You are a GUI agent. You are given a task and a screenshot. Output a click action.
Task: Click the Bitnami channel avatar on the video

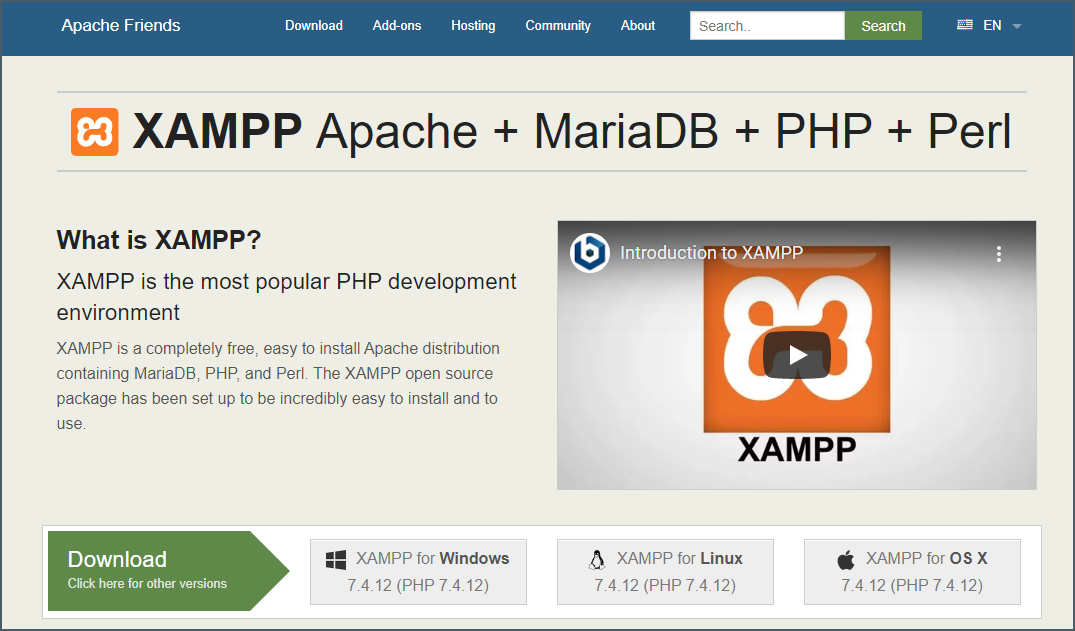click(590, 253)
